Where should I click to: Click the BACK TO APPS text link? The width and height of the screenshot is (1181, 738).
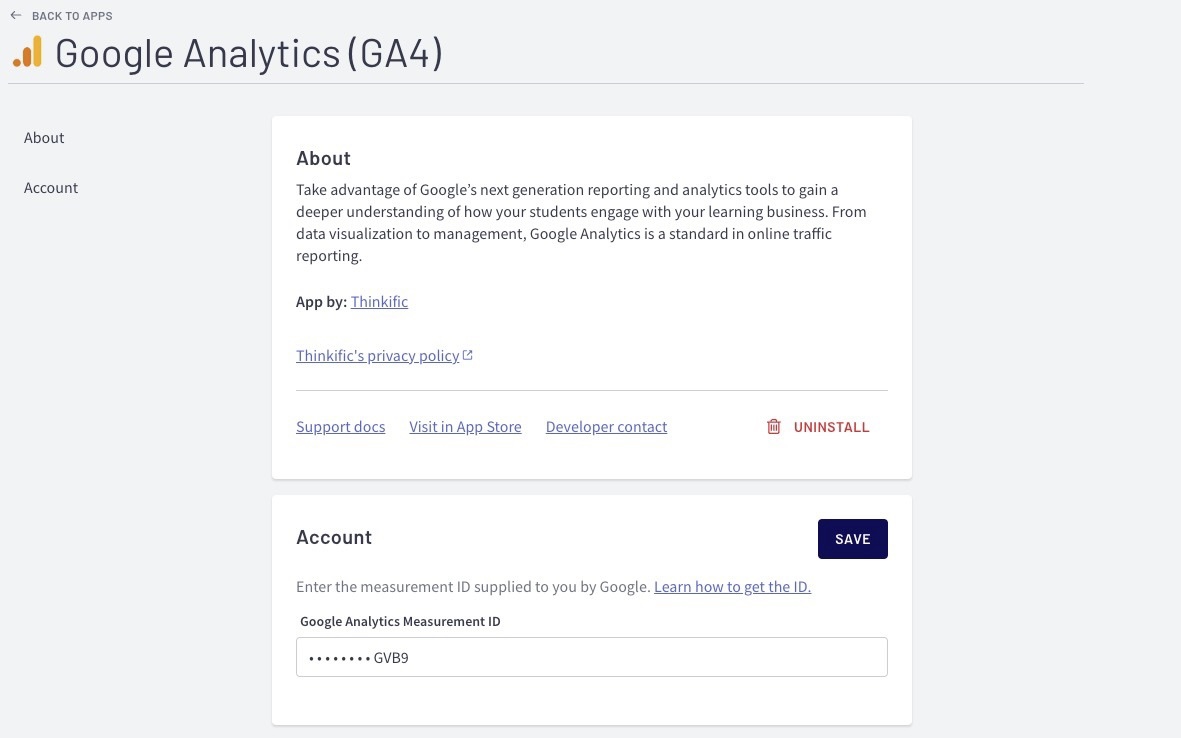[72, 16]
